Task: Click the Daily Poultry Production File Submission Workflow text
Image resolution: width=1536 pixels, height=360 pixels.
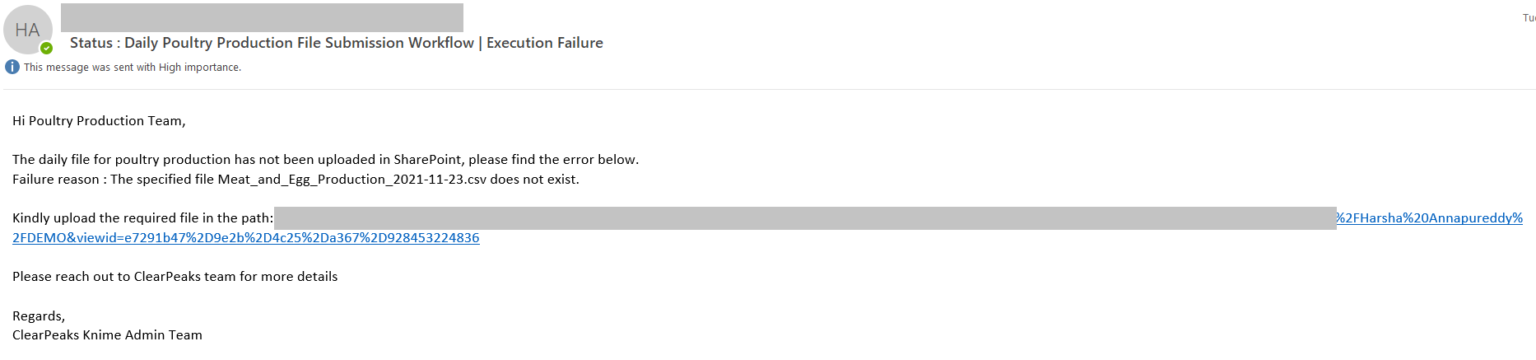Action: 297,43
